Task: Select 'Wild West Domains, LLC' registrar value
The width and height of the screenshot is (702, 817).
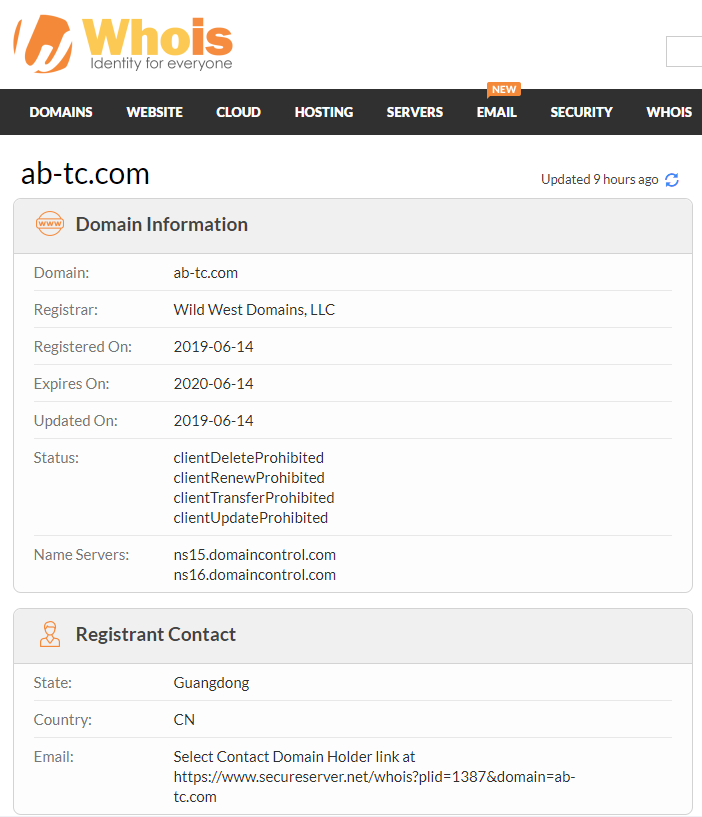Action: [254, 310]
